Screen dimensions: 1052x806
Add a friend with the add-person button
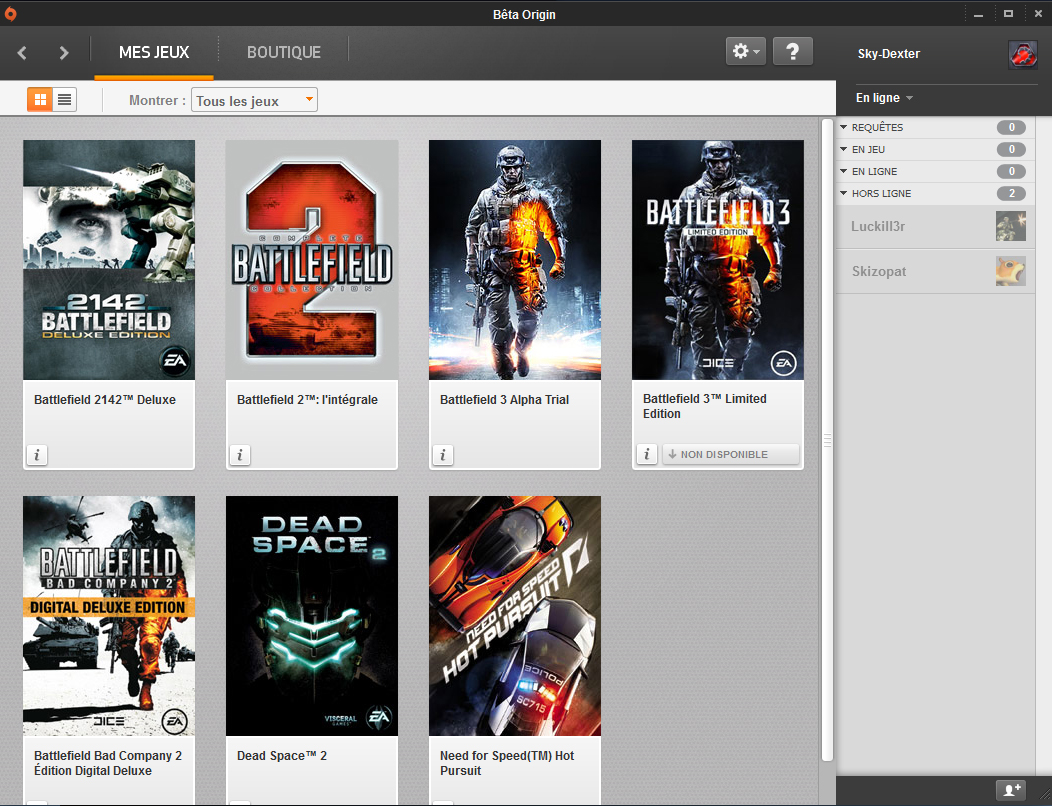coord(1011,790)
